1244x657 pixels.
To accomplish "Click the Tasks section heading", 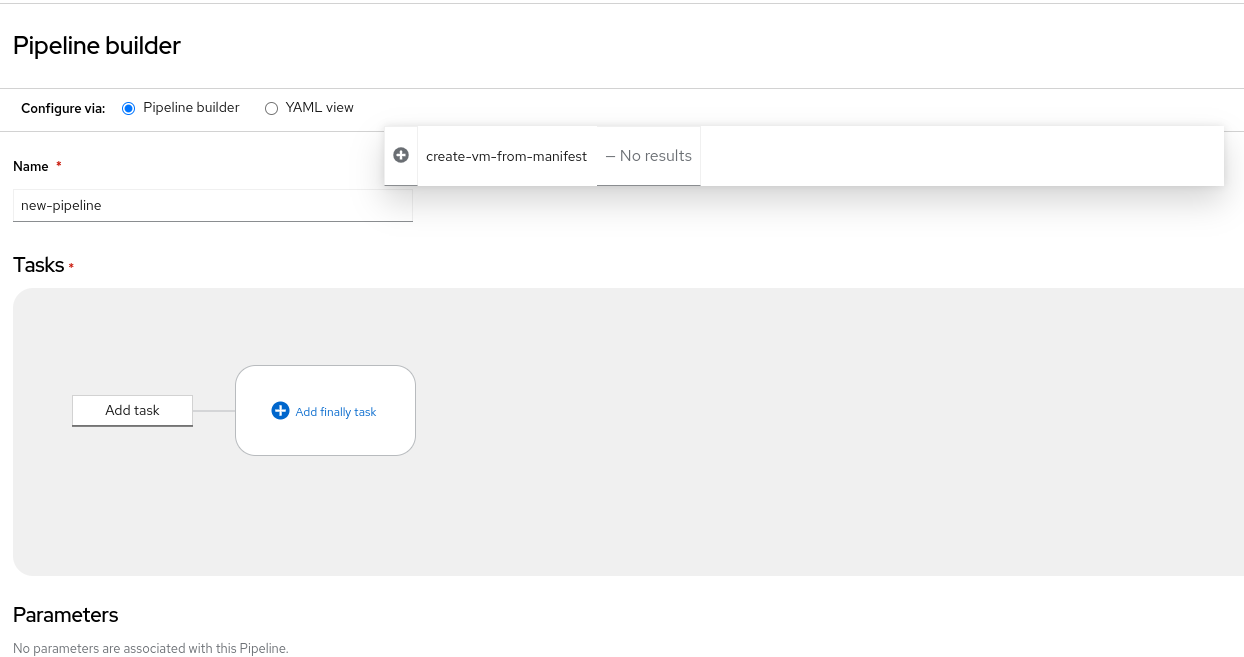I will coord(39,265).
